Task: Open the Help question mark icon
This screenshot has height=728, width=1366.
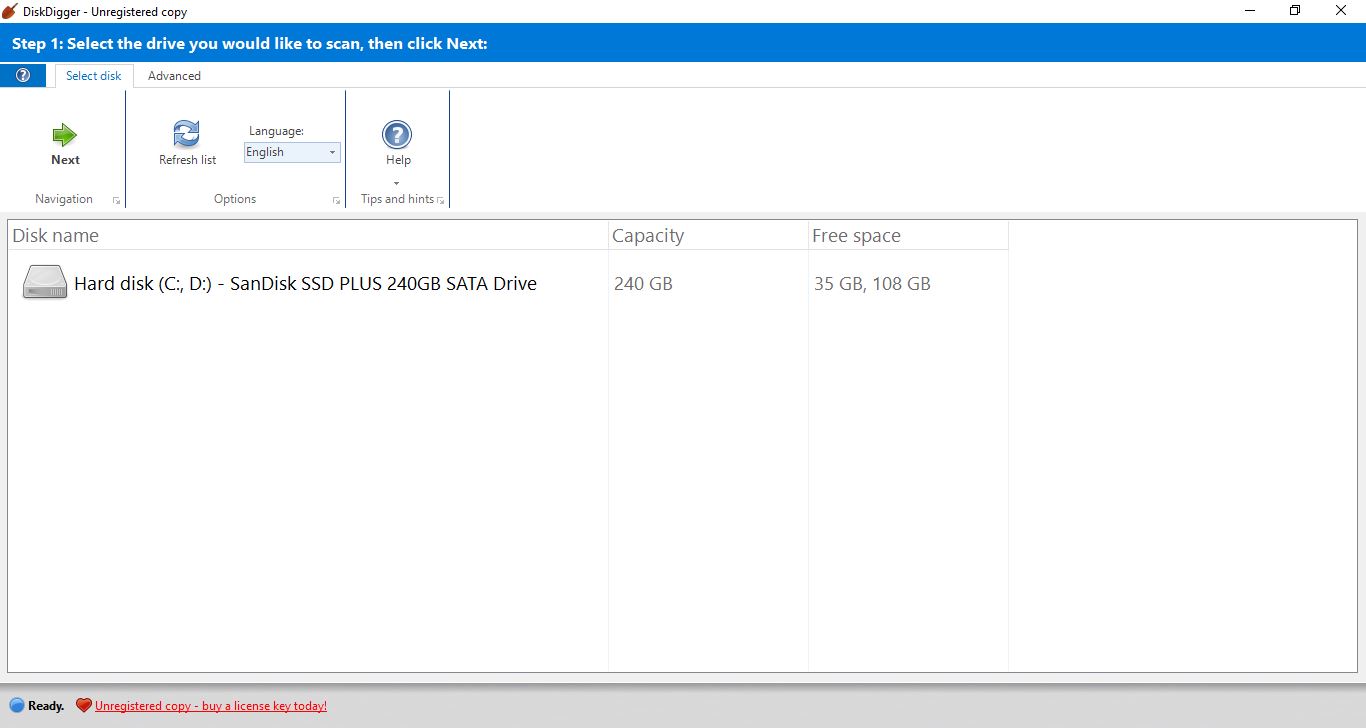Action: [x=397, y=135]
